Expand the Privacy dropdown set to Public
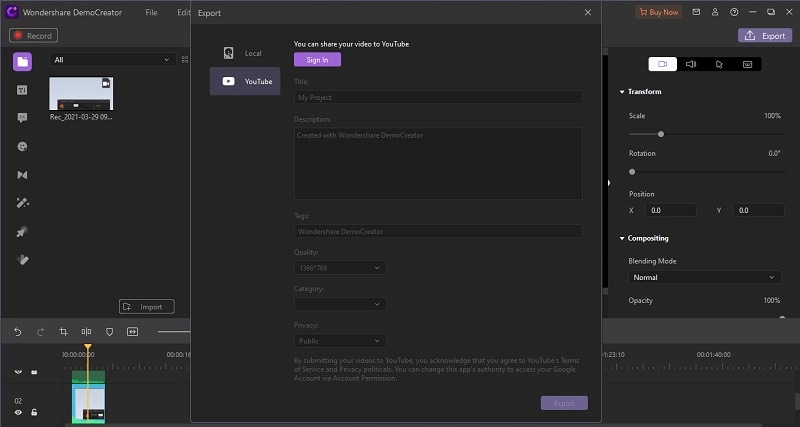The image size is (800, 427). (340, 341)
